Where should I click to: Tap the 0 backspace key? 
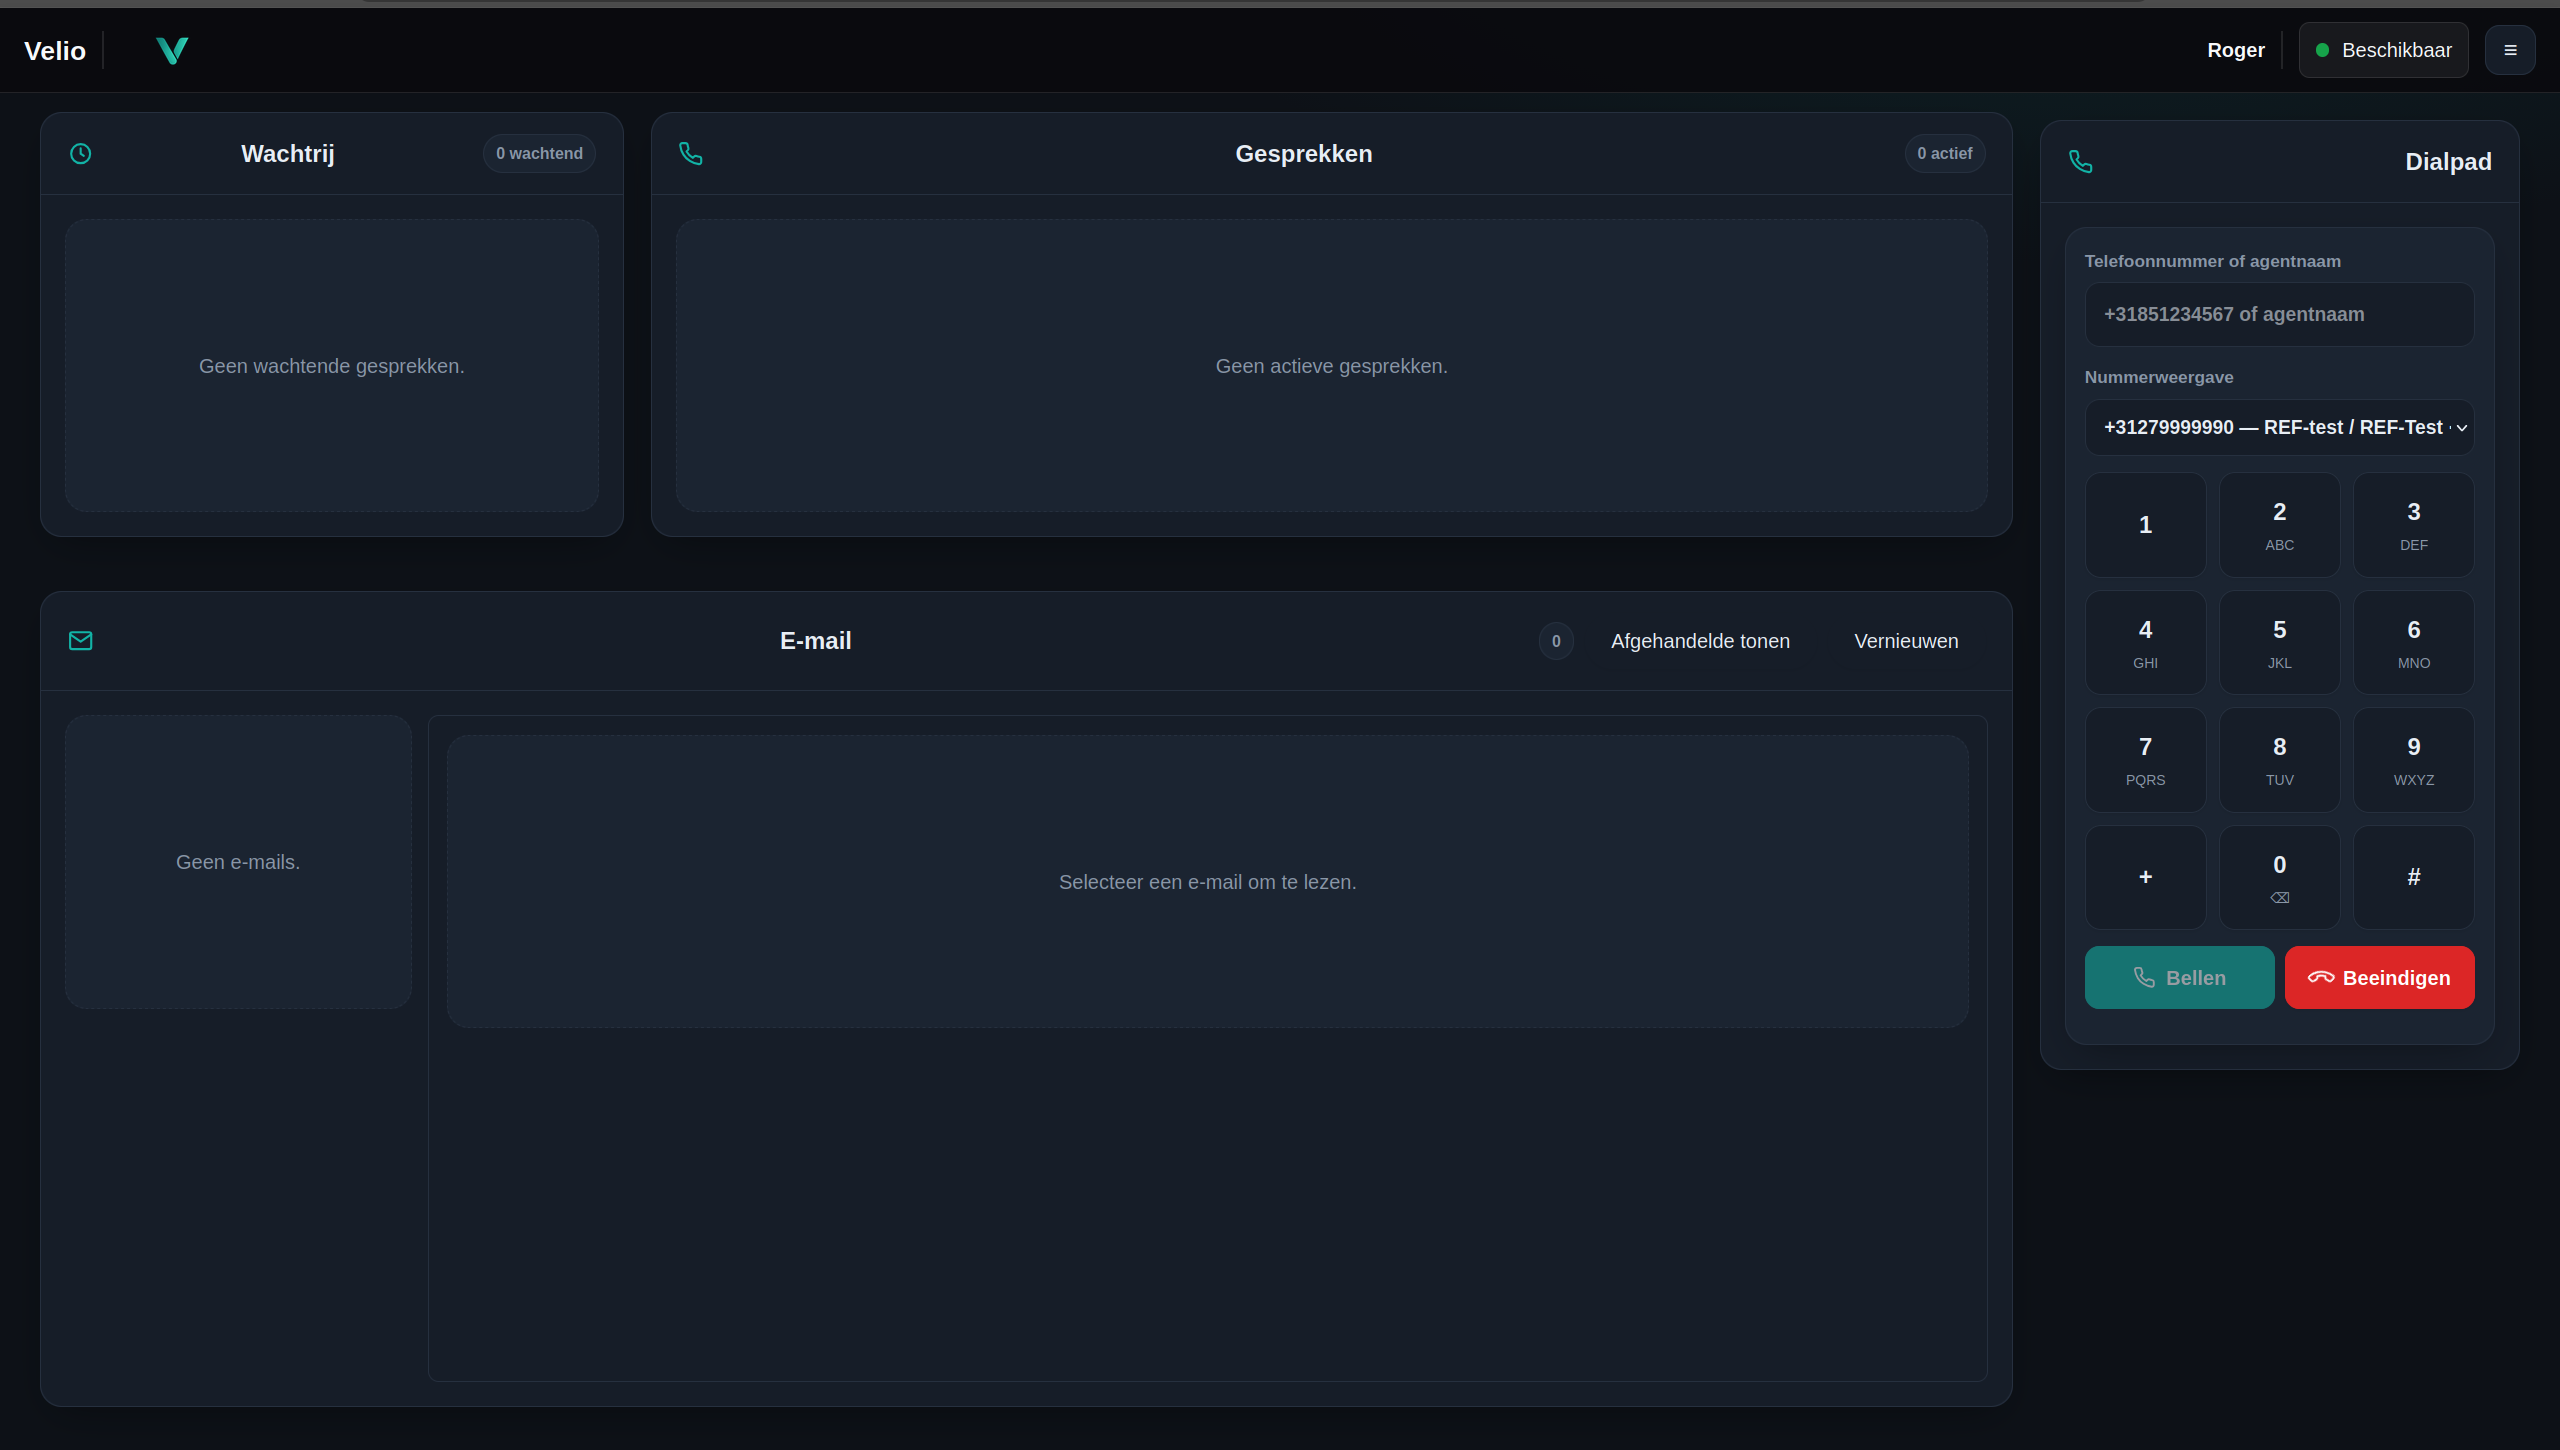click(x=2280, y=877)
